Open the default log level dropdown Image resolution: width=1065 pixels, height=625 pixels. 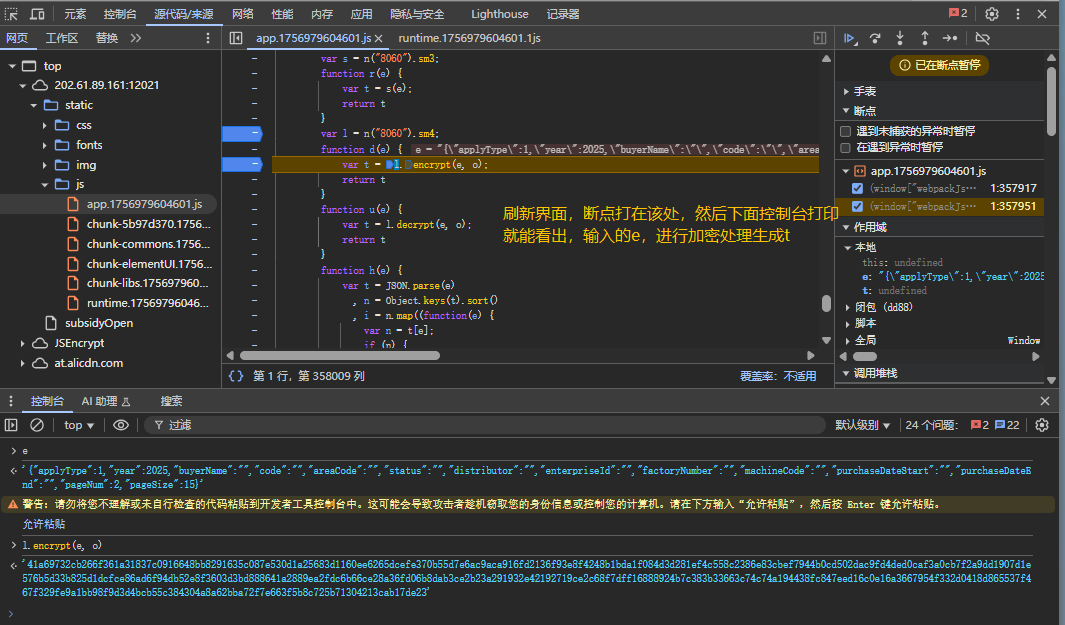pyautogui.click(x=861, y=425)
